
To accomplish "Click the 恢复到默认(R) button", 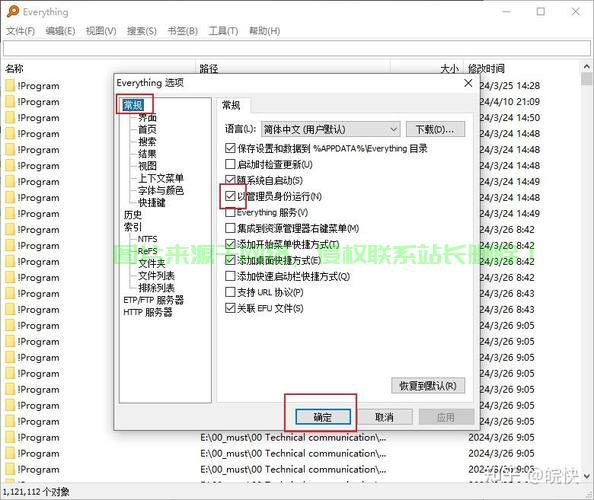I will [x=428, y=386].
